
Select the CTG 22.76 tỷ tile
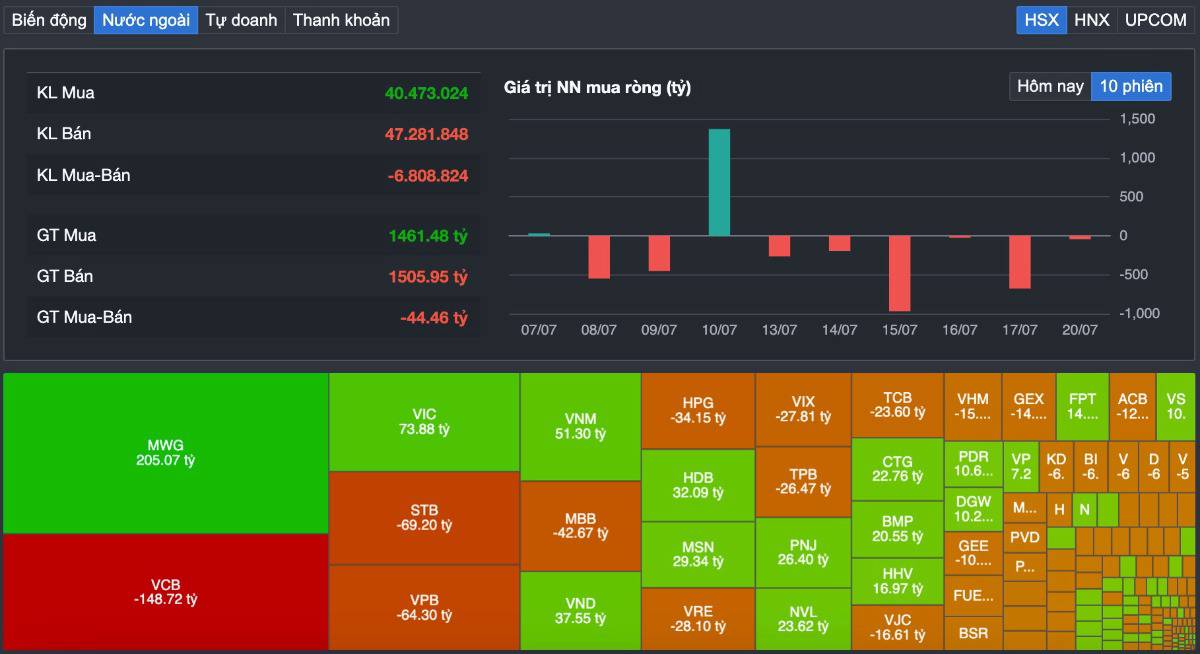point(897,469)
